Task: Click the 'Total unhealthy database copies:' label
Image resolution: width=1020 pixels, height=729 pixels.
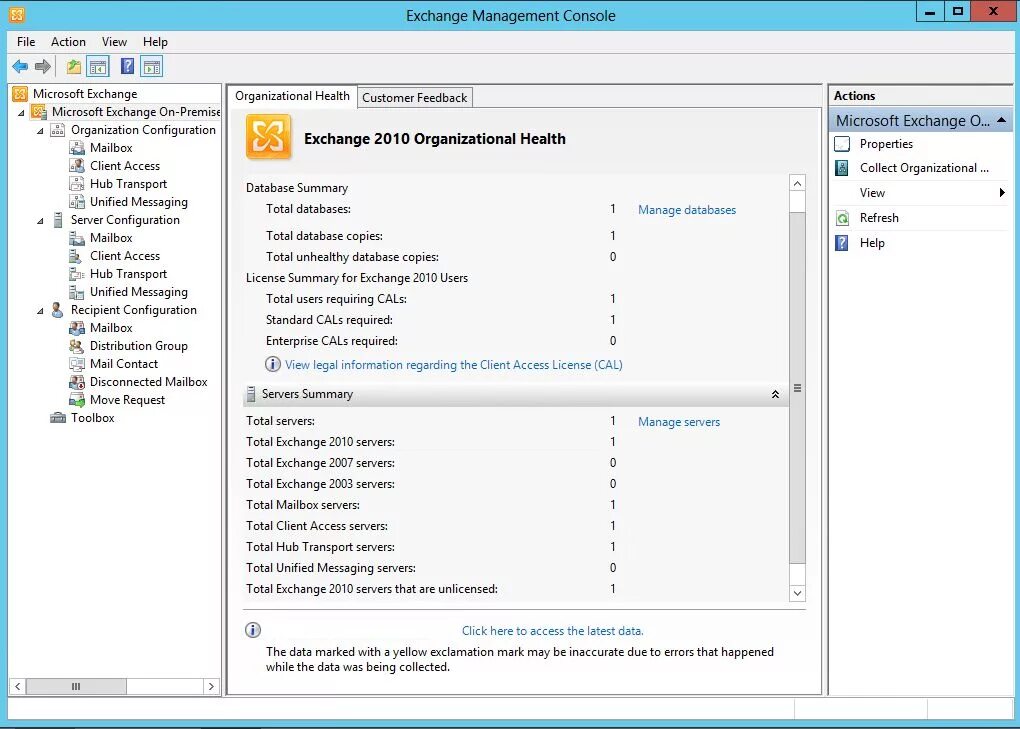Action: click(352, 257)
